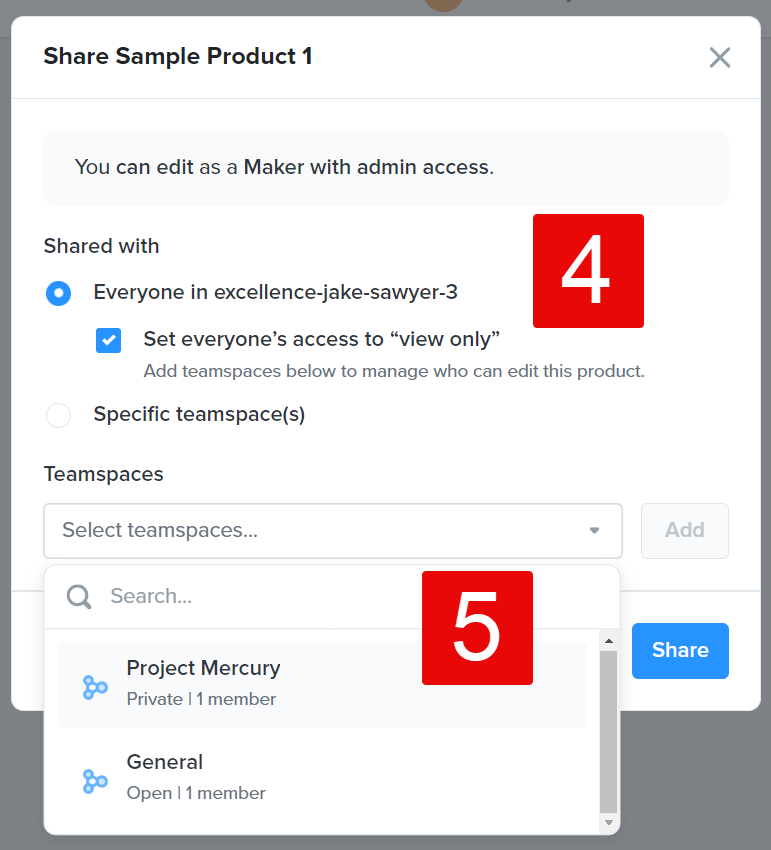Choose General from the teamspace list
The width and height of the screenshot is (771, 850).
click(x=164, y=762)
